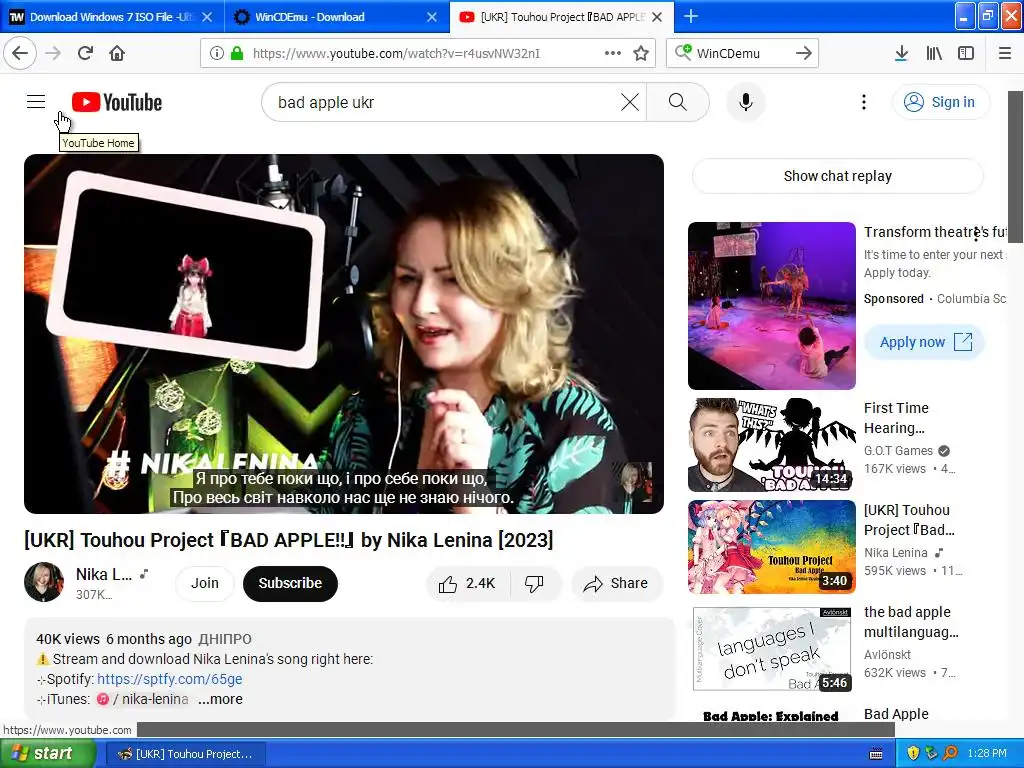Click the 1:28 PM system clock
This screenshot has width=1024, height=768.
coord(987,754)
